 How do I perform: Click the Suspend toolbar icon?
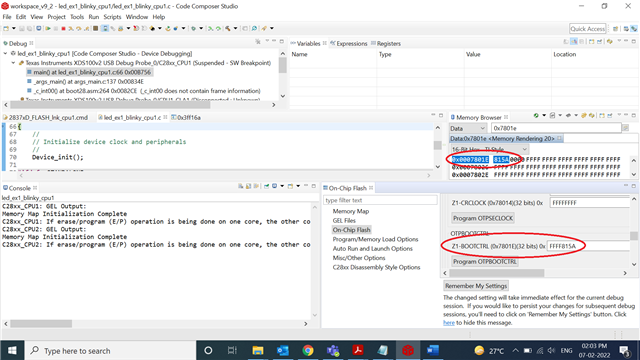[x=56, y=29]
